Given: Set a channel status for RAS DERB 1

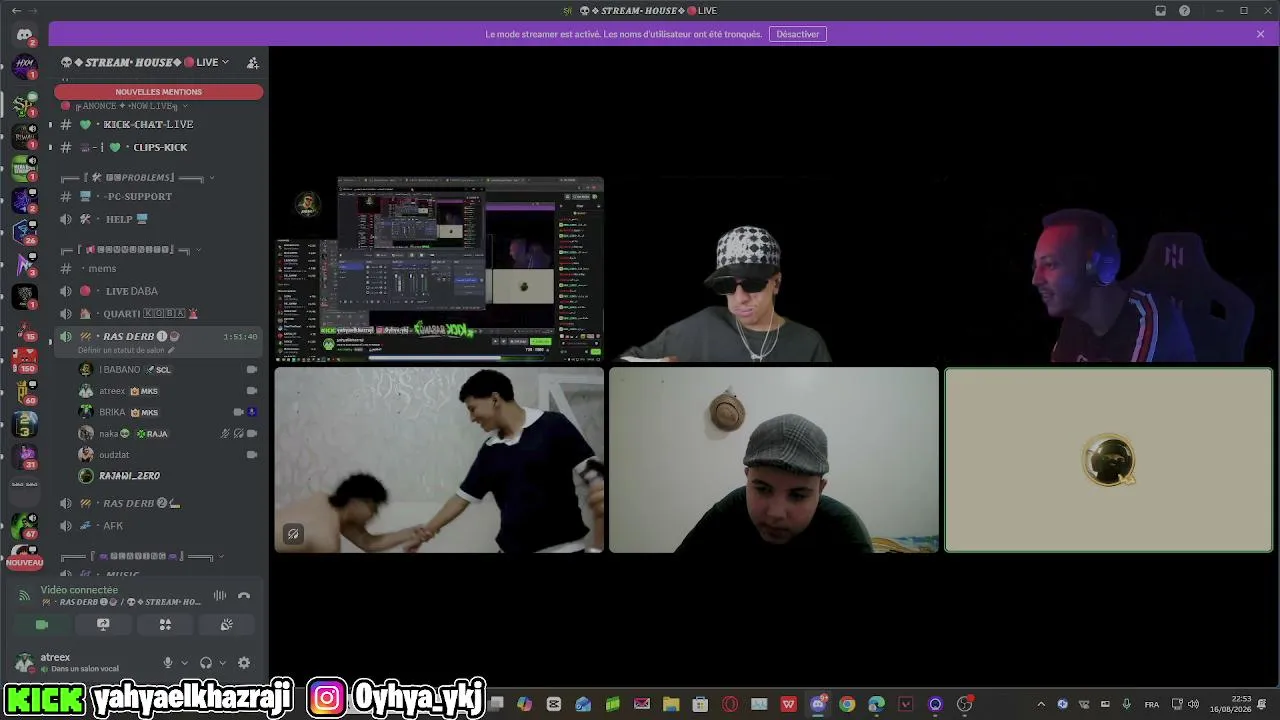Looking at the screenshot, I should pos(126,351).
